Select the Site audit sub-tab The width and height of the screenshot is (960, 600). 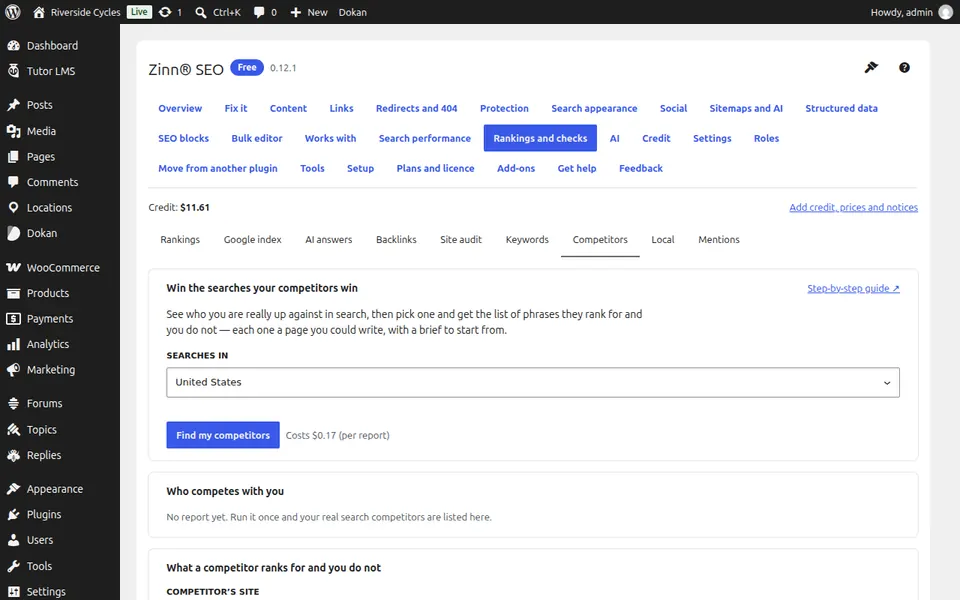[461, 239]
